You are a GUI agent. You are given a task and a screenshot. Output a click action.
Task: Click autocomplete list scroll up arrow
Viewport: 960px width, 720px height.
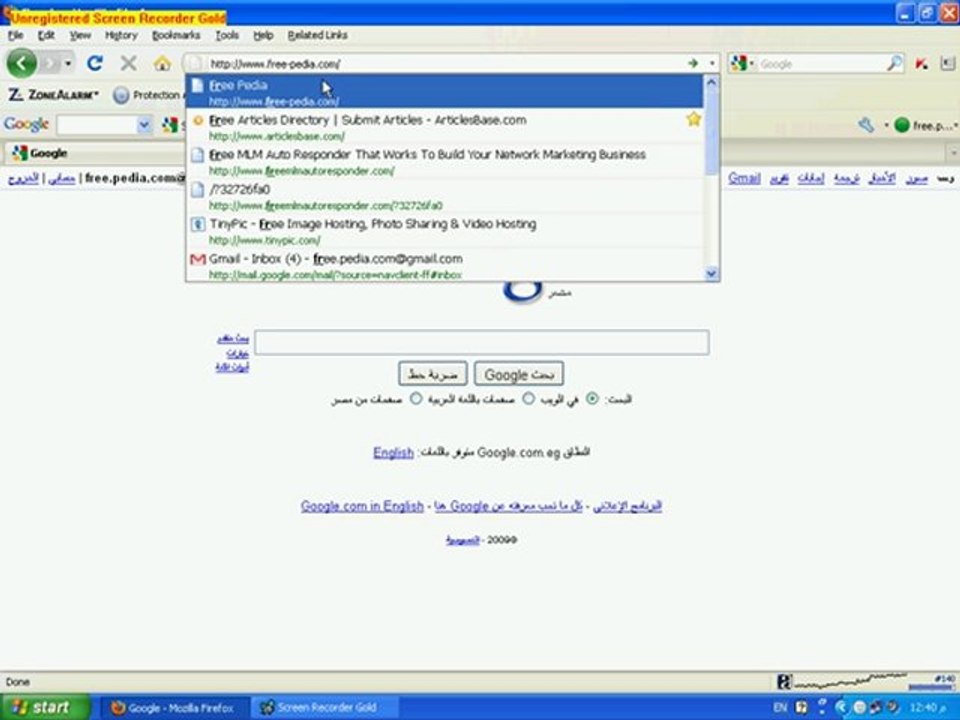point(711,81)
